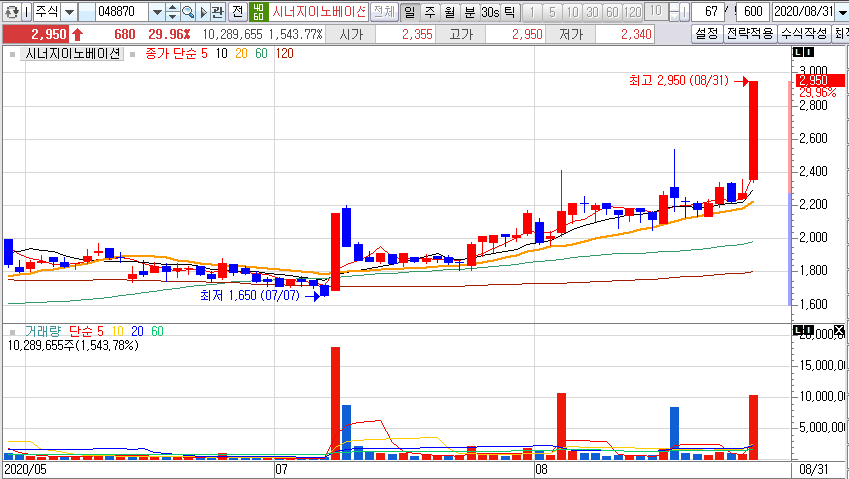This screenshot has height=479, width=849.
Task: Click the interval value box showing 10
Action: [x=656, y=11]
